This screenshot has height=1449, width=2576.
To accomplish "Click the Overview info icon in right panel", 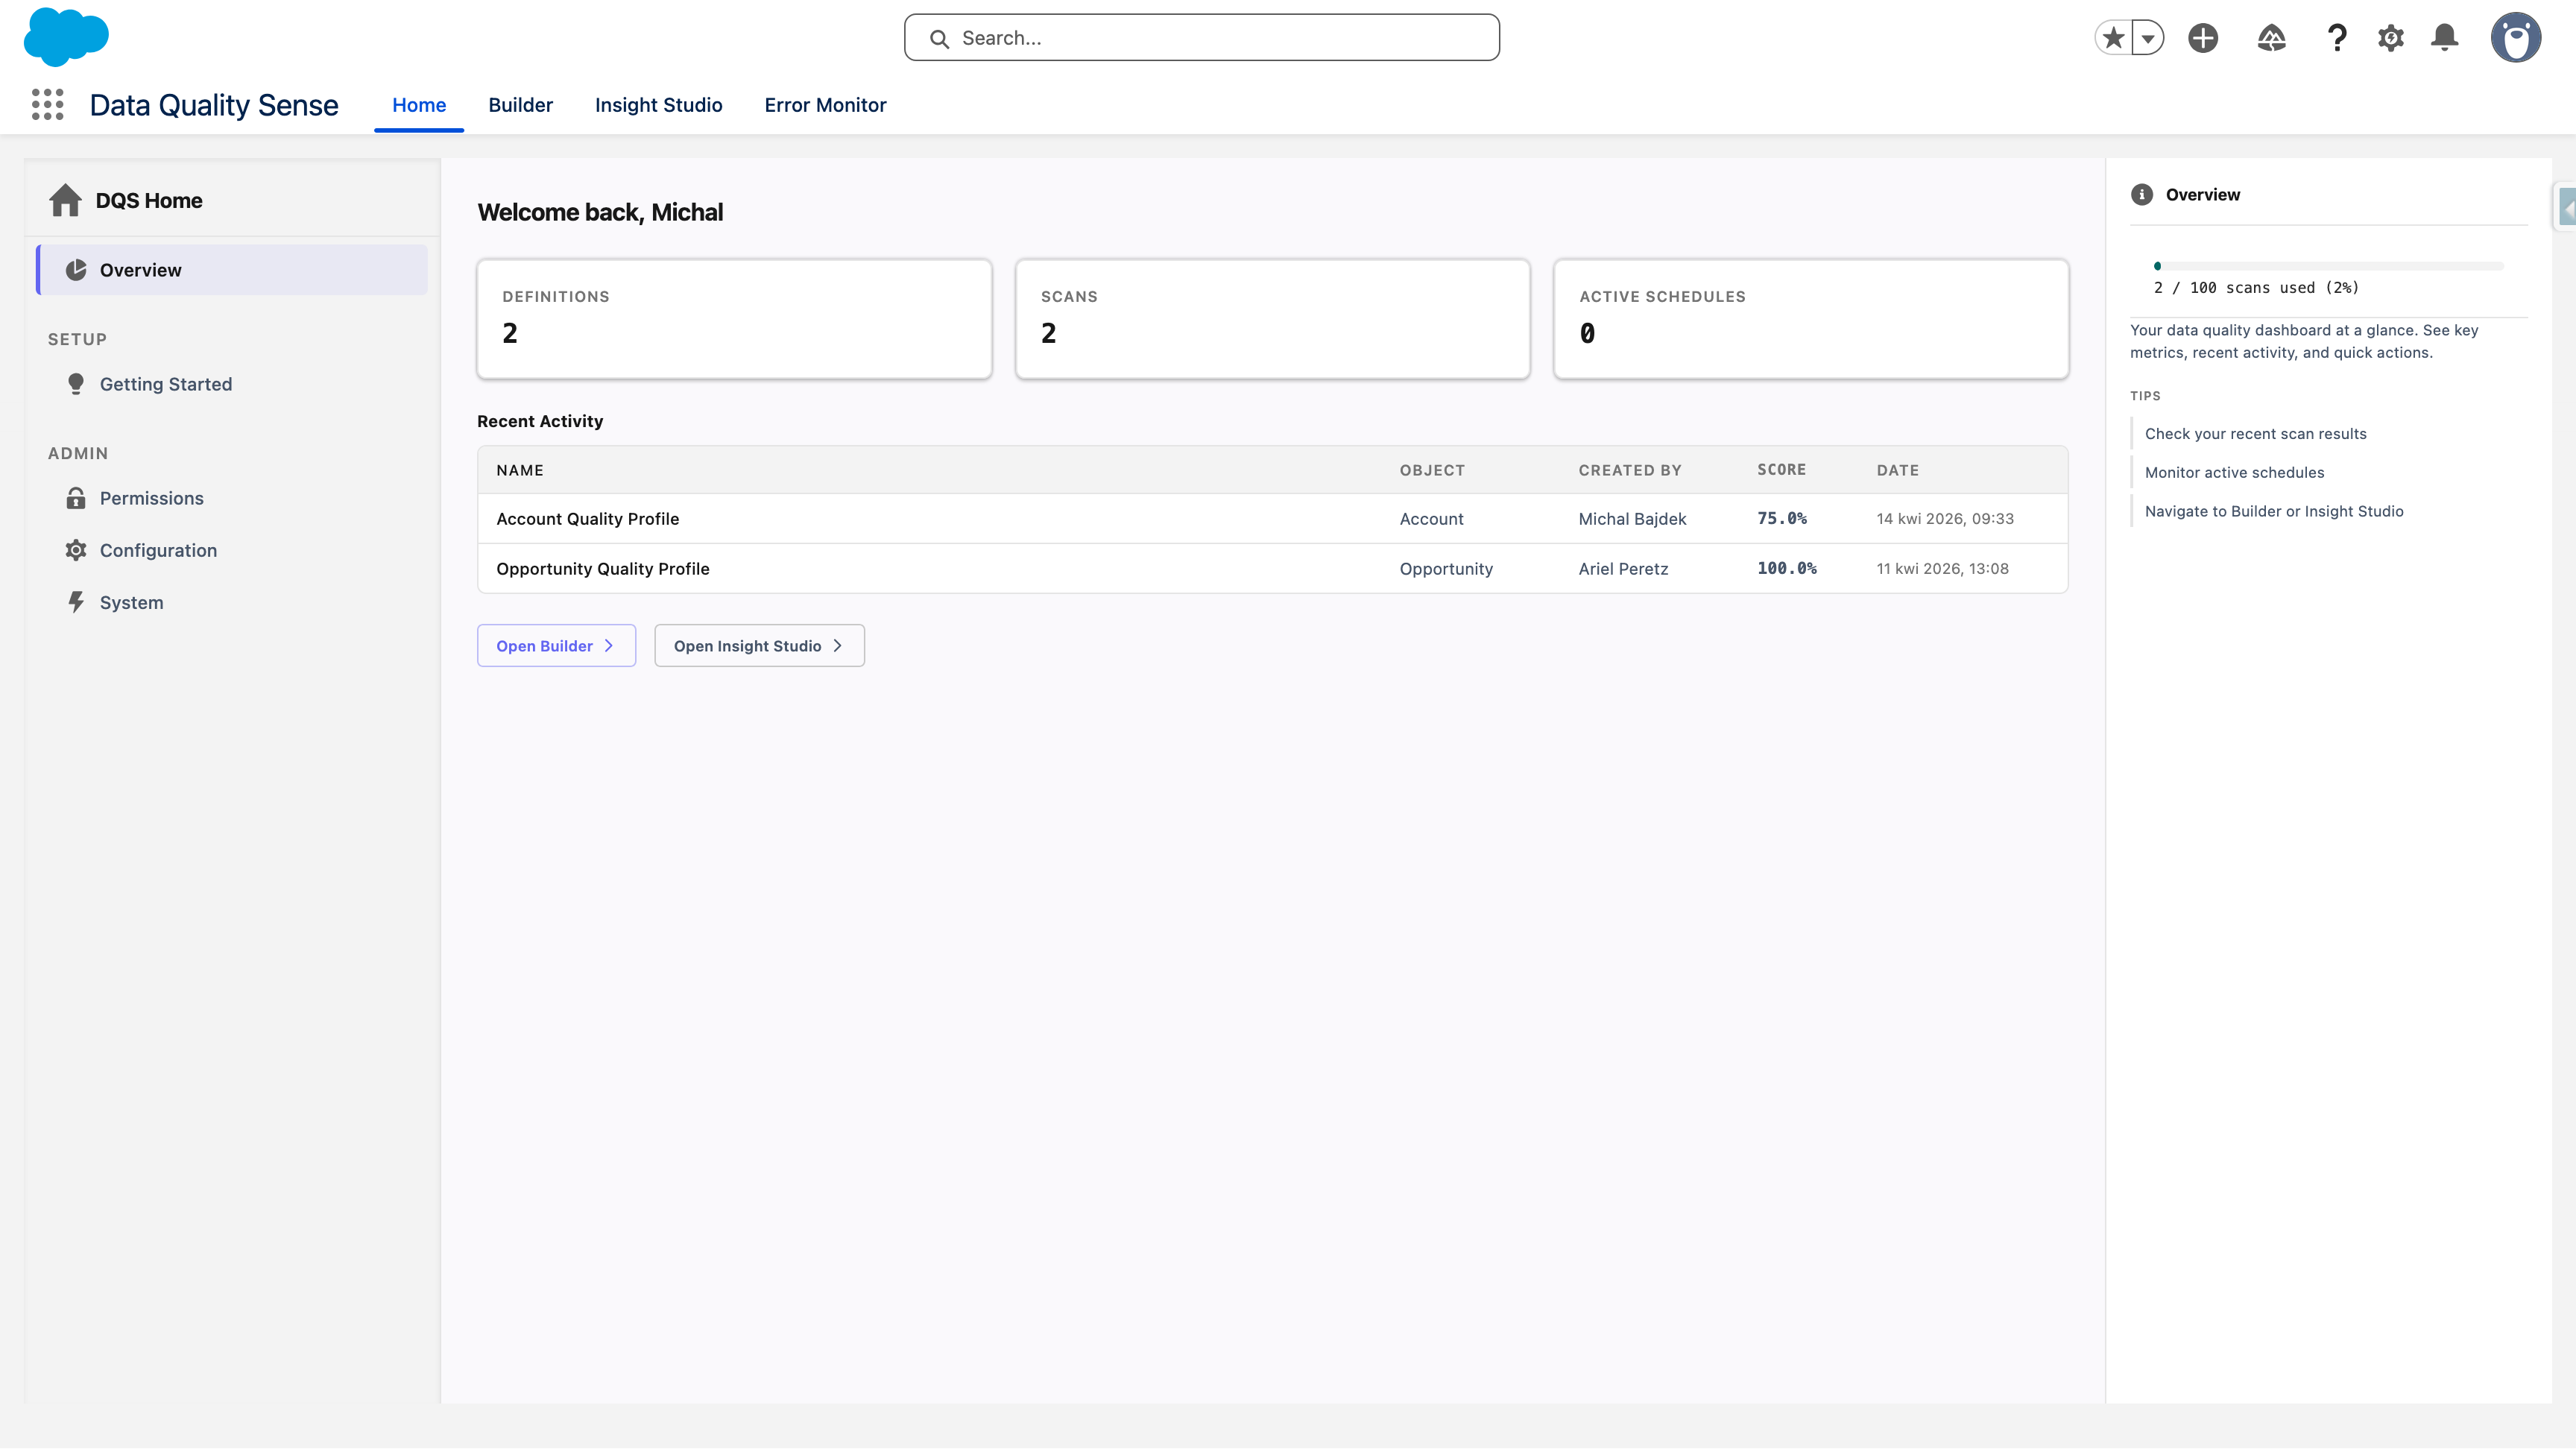I will click(x=2141, y=195).
